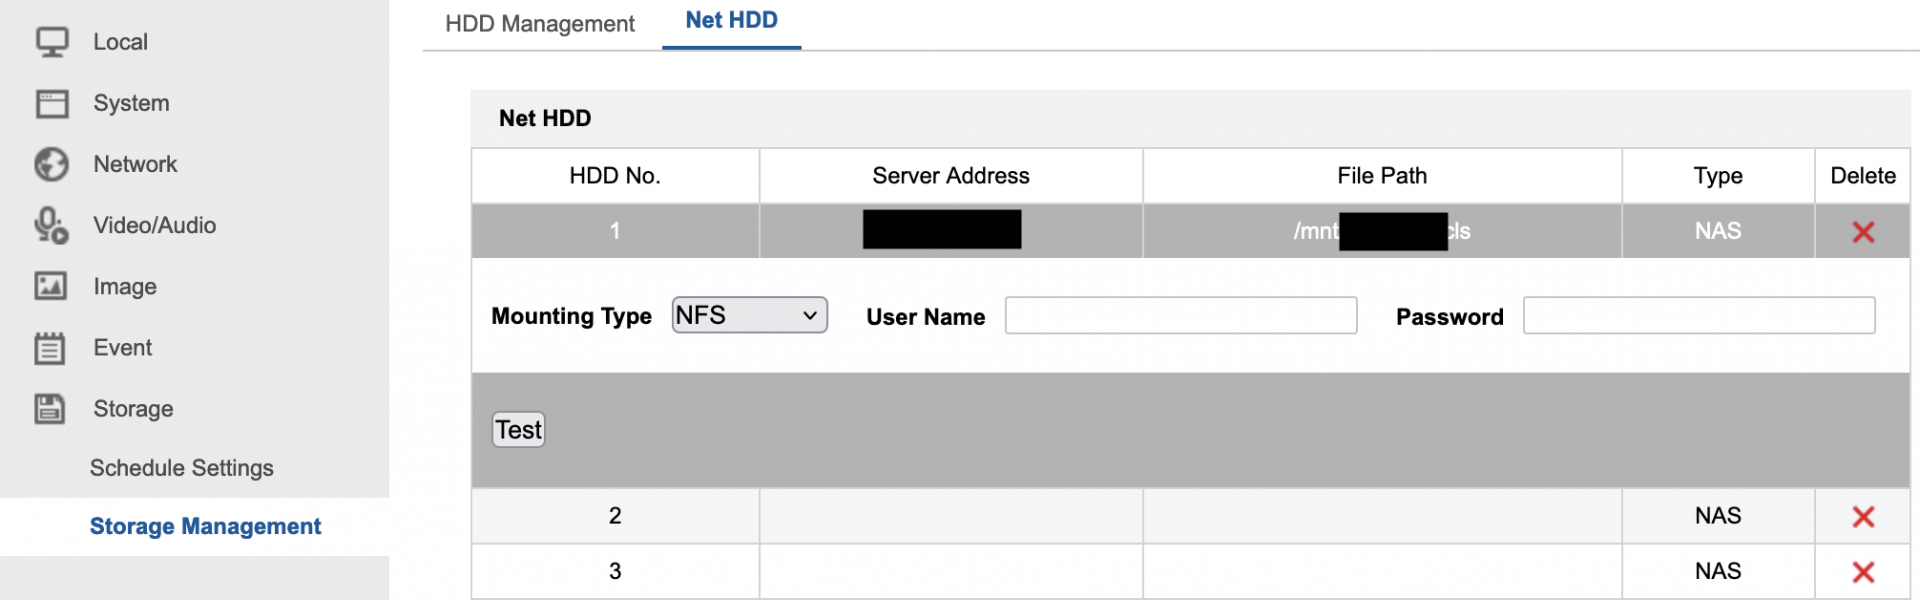Click empty File Path cell of HDD 3
This screenshot has width=1920, height=600.
coord(1382,571)
